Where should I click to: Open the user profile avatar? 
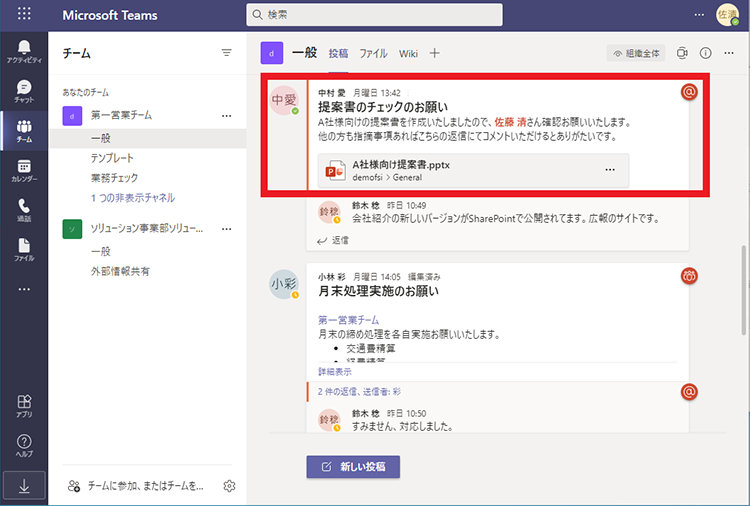[x=727, y=15]
